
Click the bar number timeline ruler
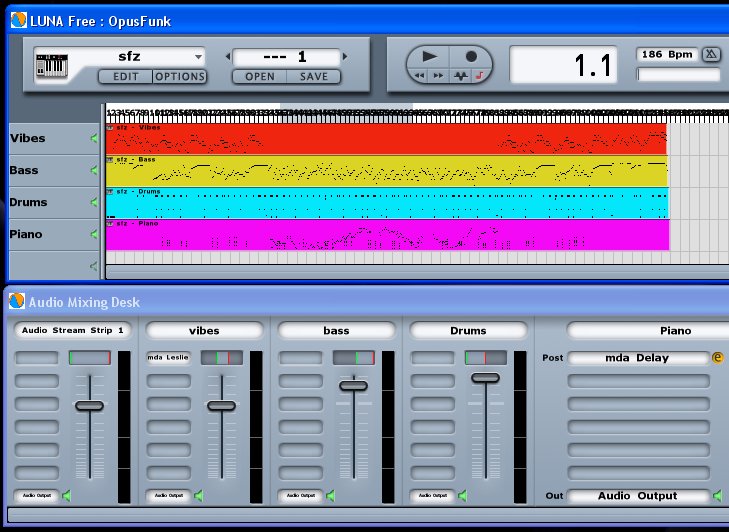pos(417,113)
